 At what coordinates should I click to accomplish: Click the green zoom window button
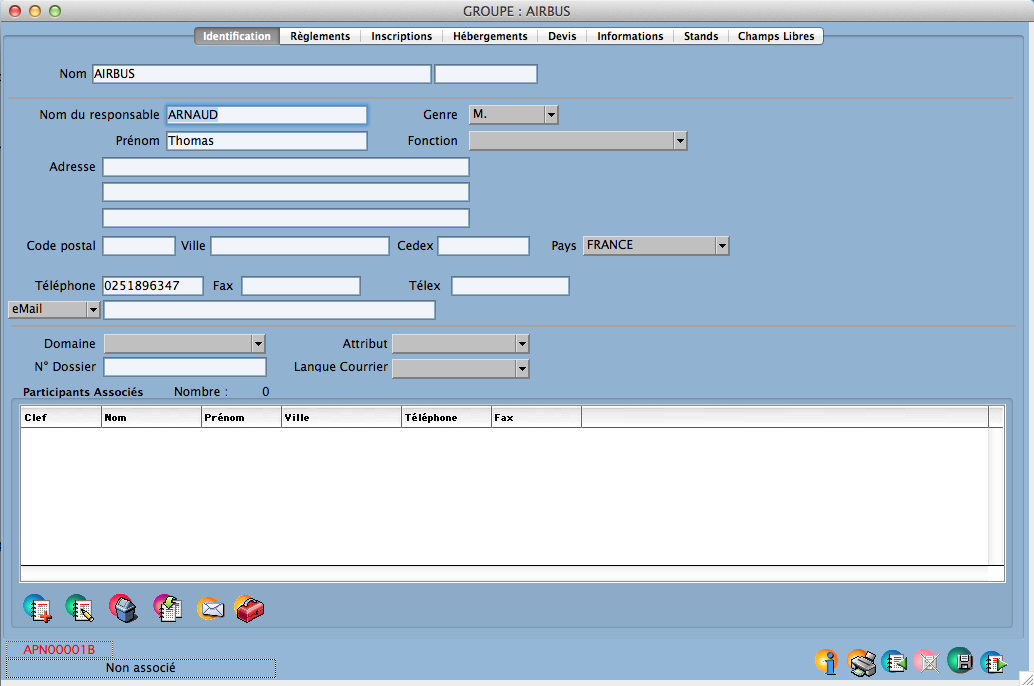pyautogui.click(x=55, y=11)
